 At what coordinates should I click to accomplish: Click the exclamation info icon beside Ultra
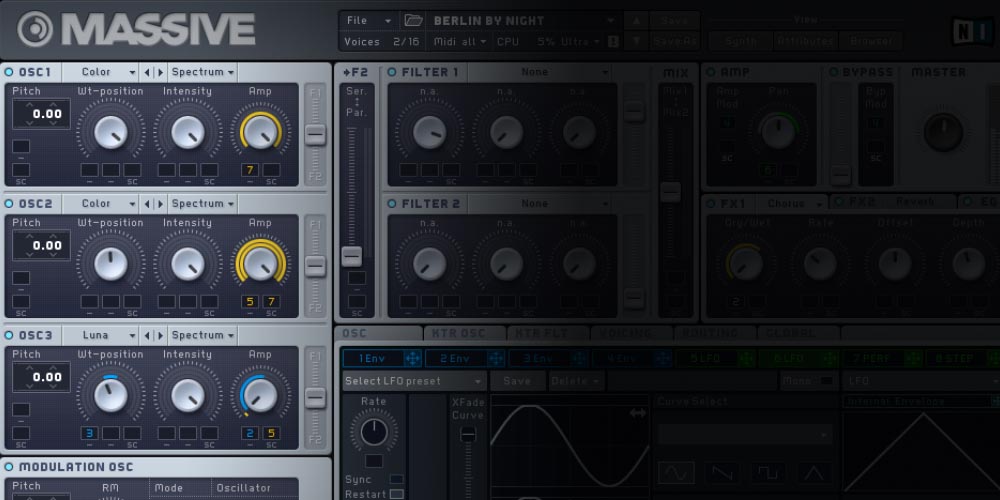pos(614,42)
